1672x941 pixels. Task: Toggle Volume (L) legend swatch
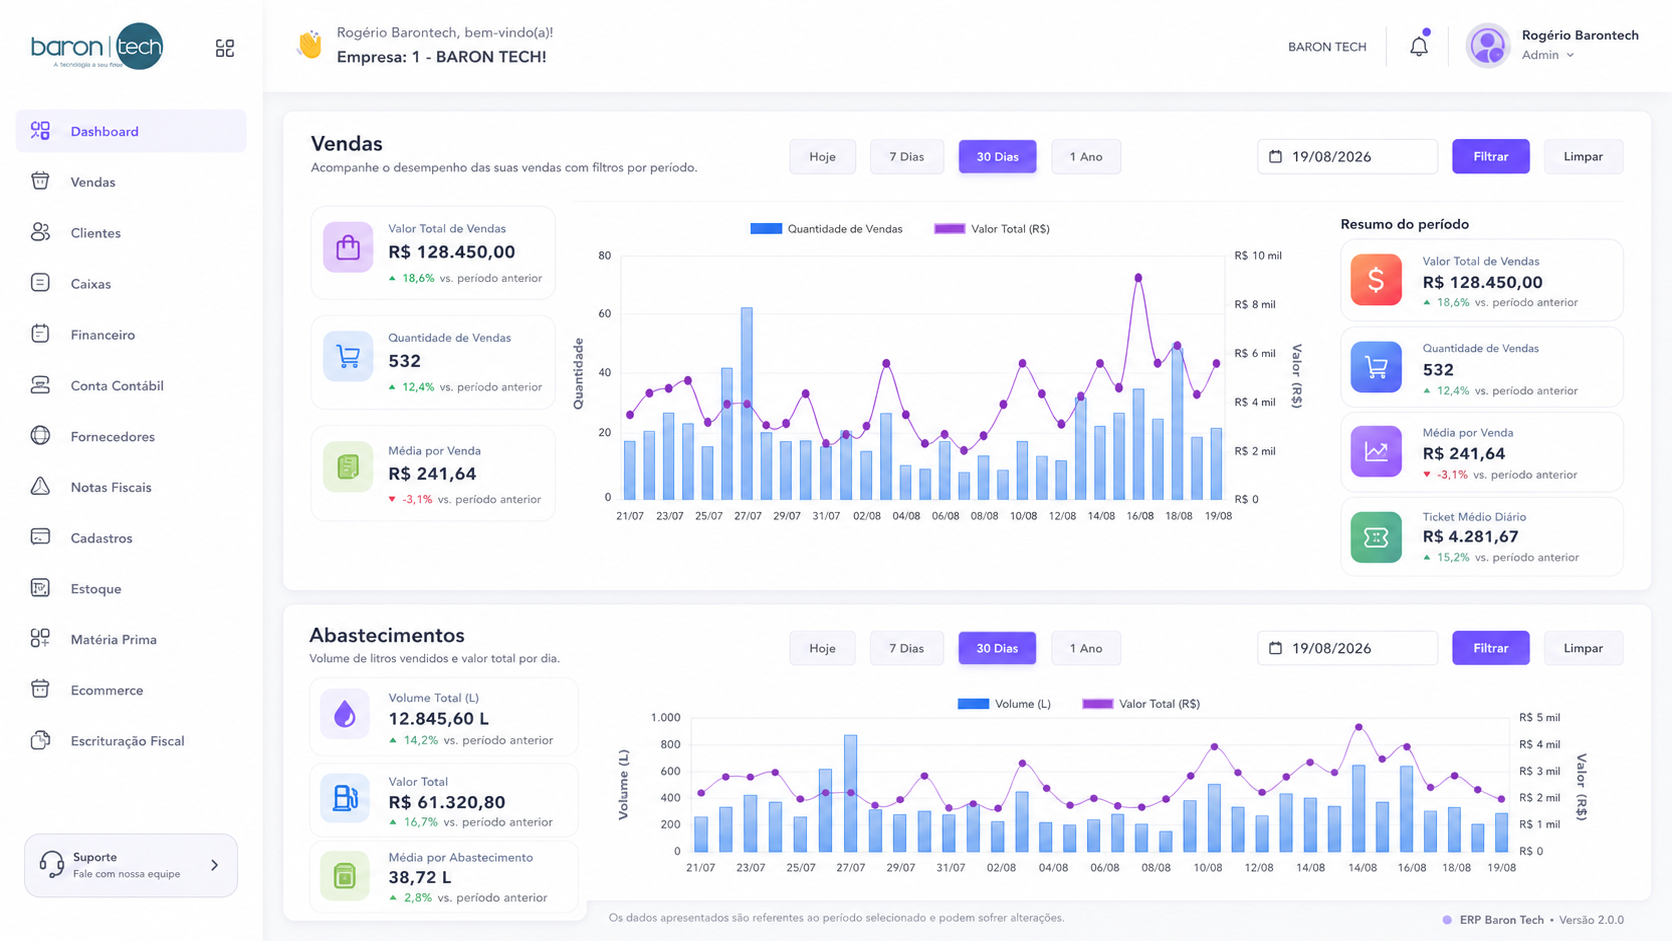[973, 704]
